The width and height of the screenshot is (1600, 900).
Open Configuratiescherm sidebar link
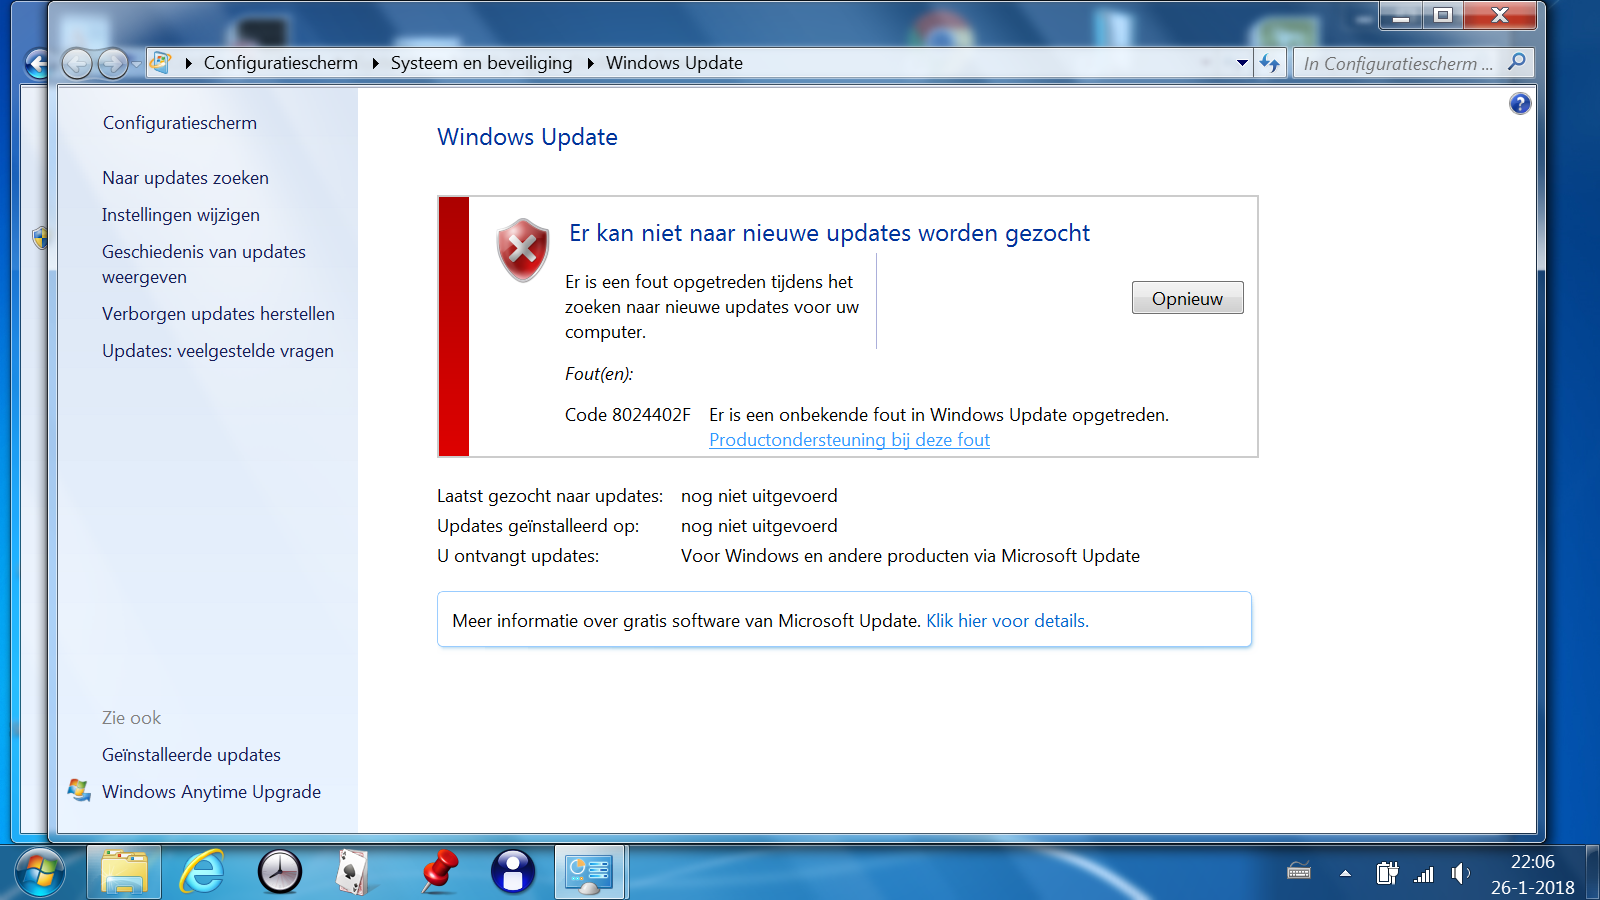tap(180, 123)
